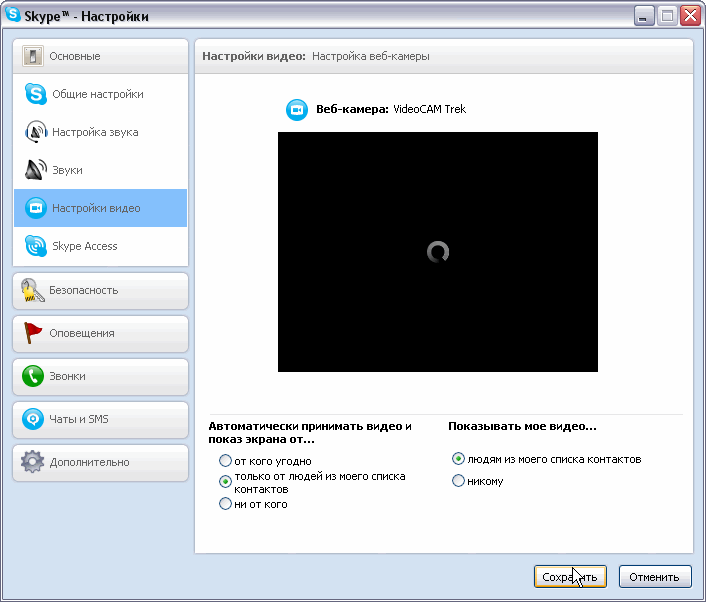Click the gear icon for Дополнительно

tap(32, 462)
